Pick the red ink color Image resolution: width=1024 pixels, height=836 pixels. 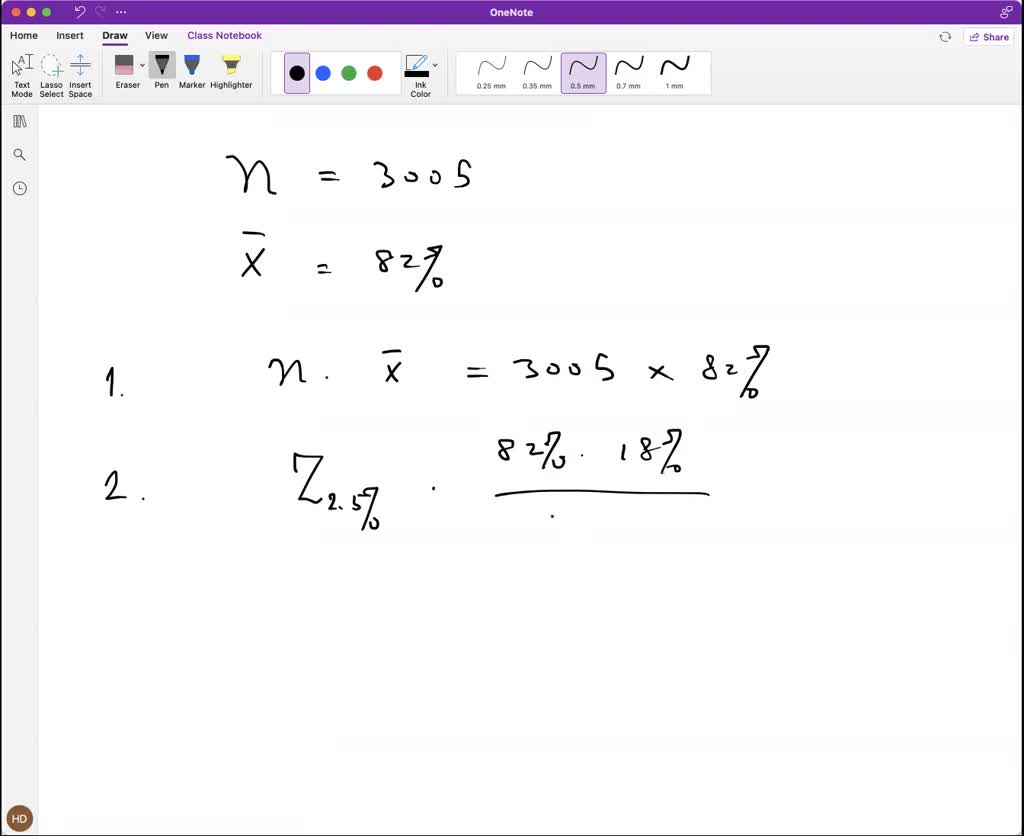pos(375,73)
